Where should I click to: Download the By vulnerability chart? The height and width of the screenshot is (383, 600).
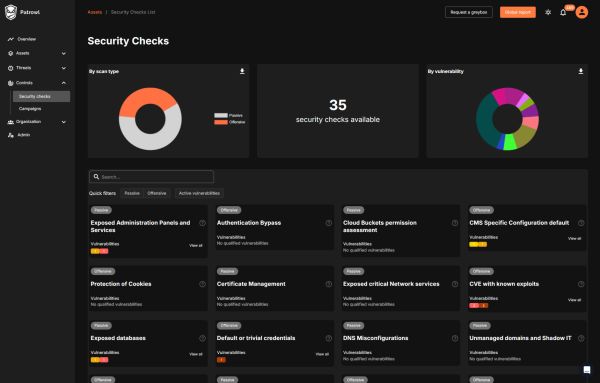point(580,71)
